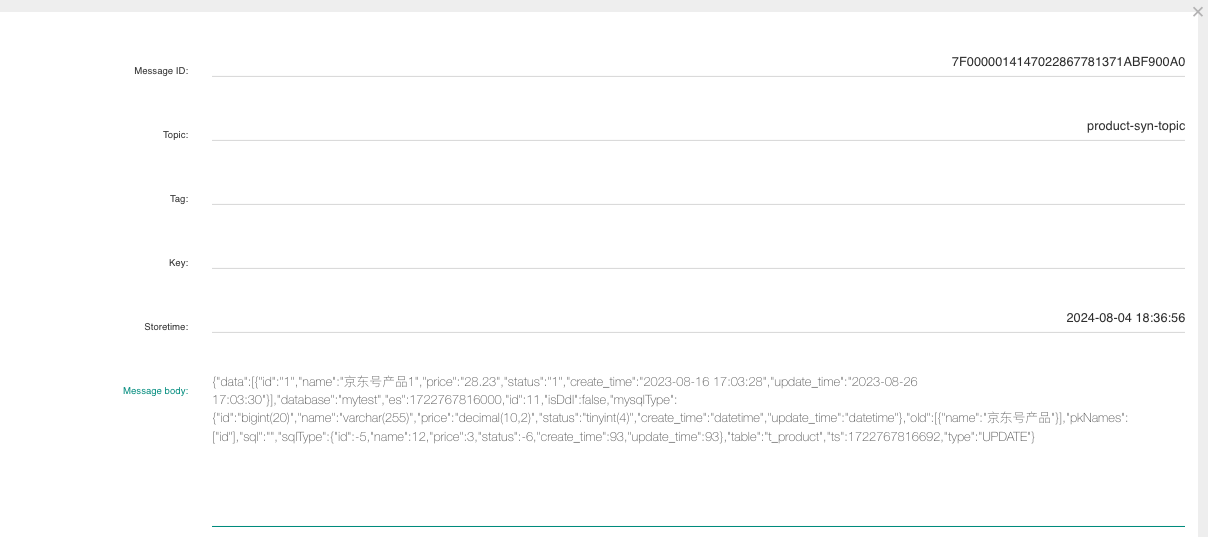
Task: Focus the empty Key field
Action: (x=697, y=255)
